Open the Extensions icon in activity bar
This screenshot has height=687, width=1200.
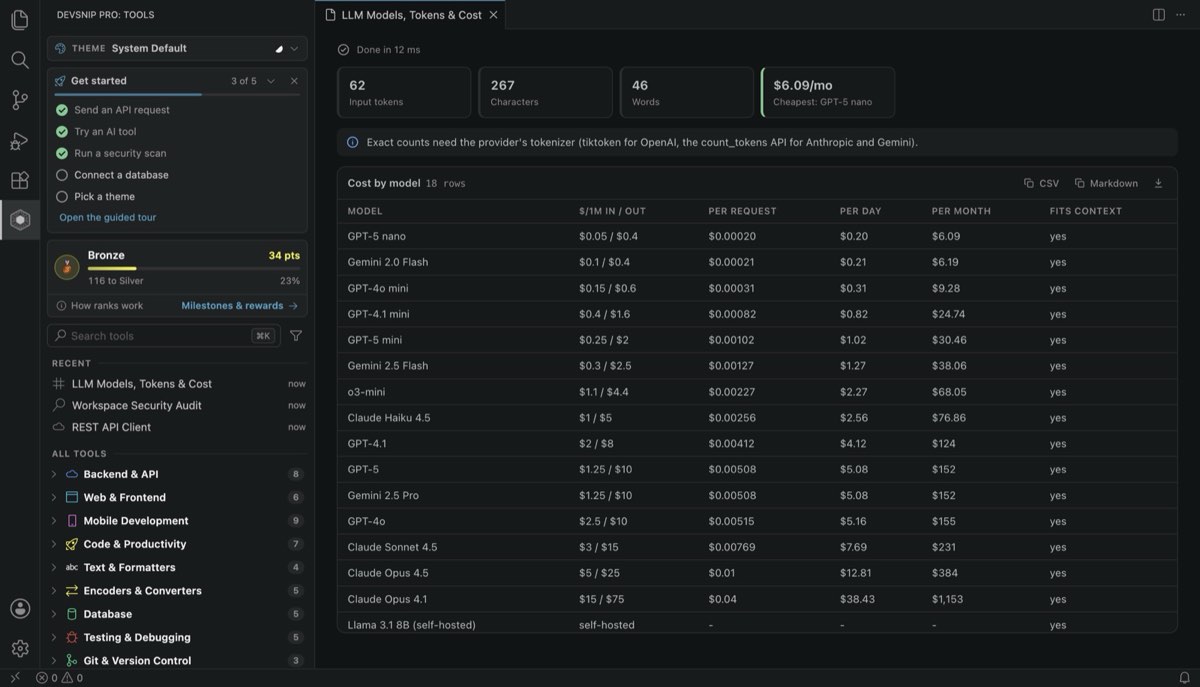[20, 180]
